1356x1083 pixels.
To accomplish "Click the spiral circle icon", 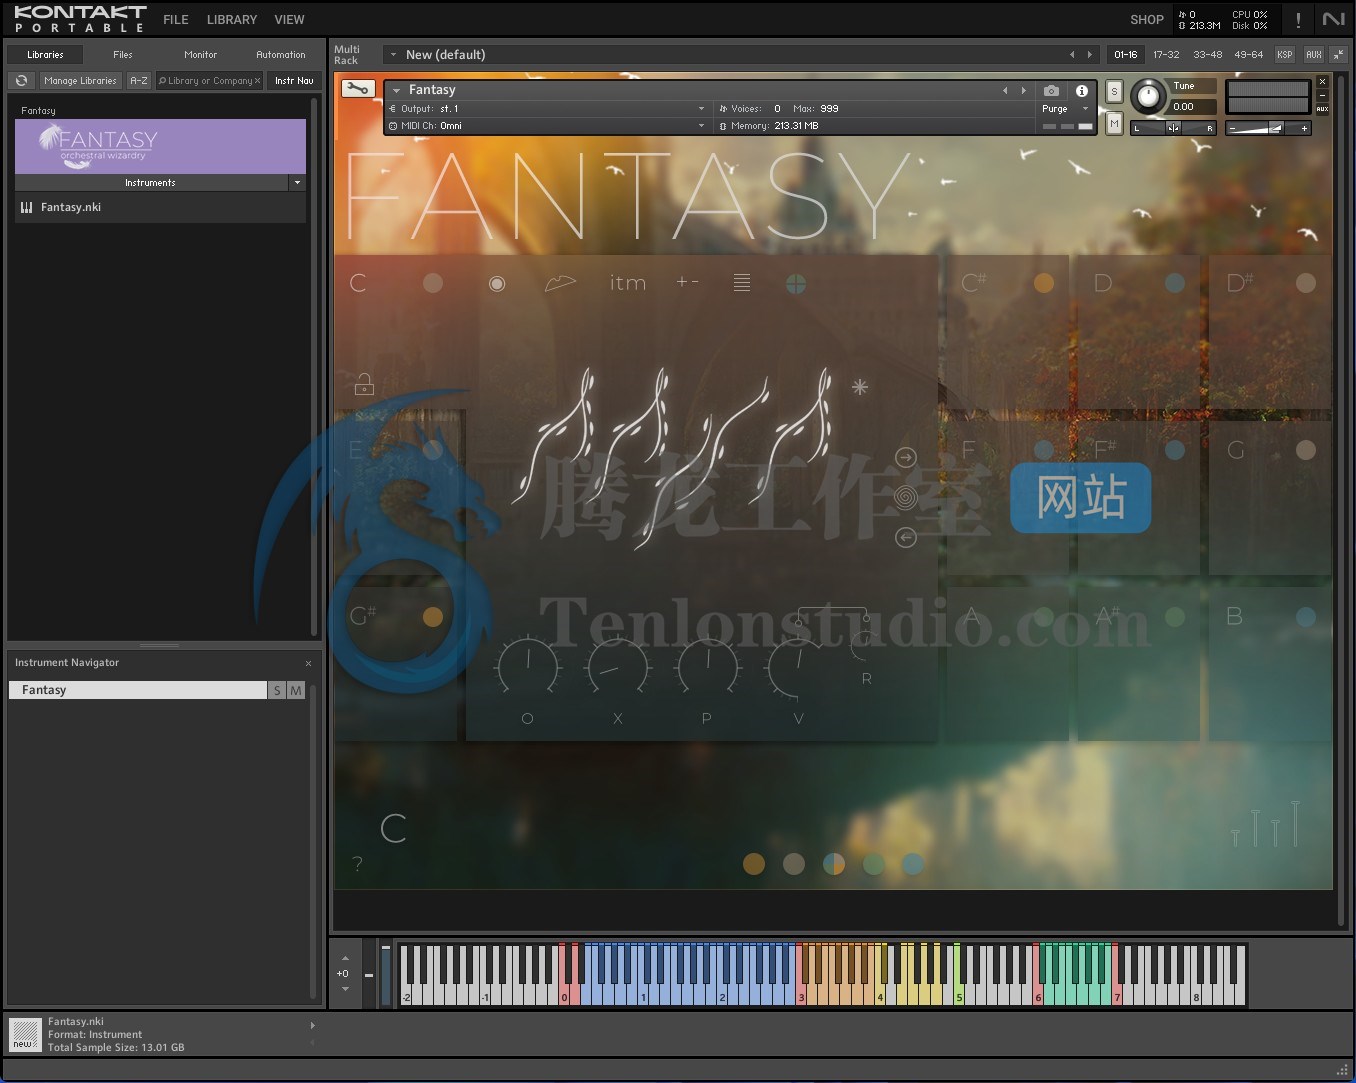I will [x=905, y=497].
